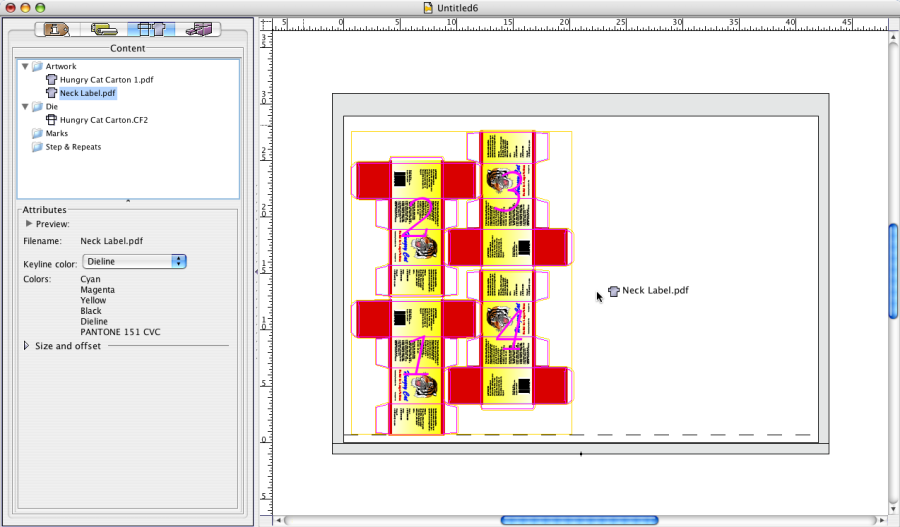Viewport: 900px width, 527px height.
Task: Click the horizontal scrollbar left arrow
Action: 279,520
